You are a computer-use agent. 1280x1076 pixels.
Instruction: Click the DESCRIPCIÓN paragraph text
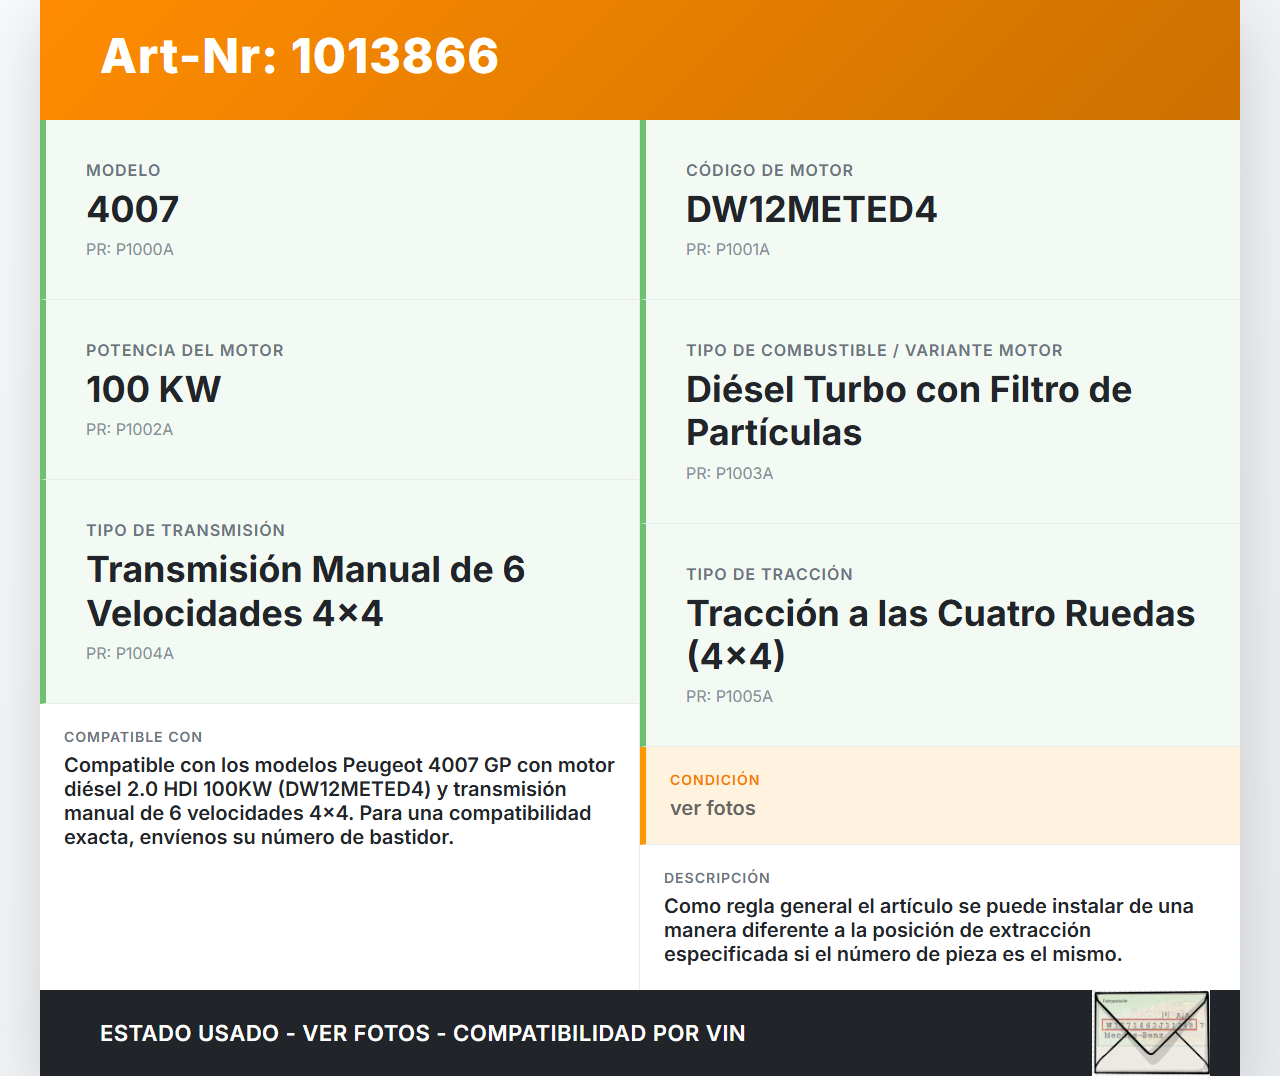[928, 930]
